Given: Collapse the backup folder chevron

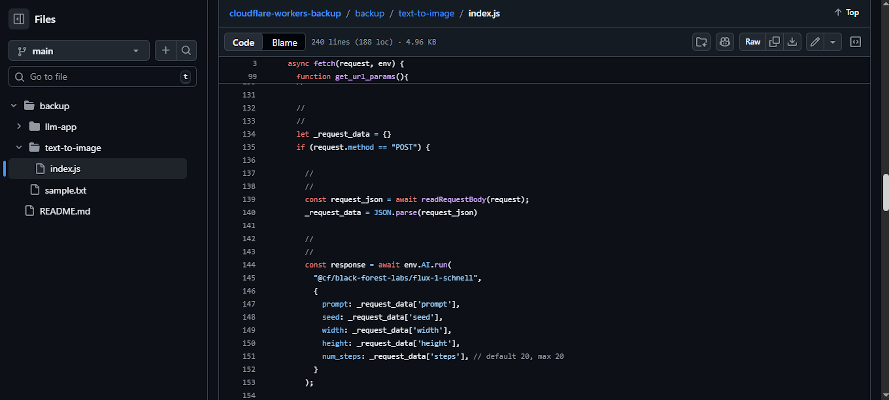Looking at the screenshot, I should coord(14,106).
